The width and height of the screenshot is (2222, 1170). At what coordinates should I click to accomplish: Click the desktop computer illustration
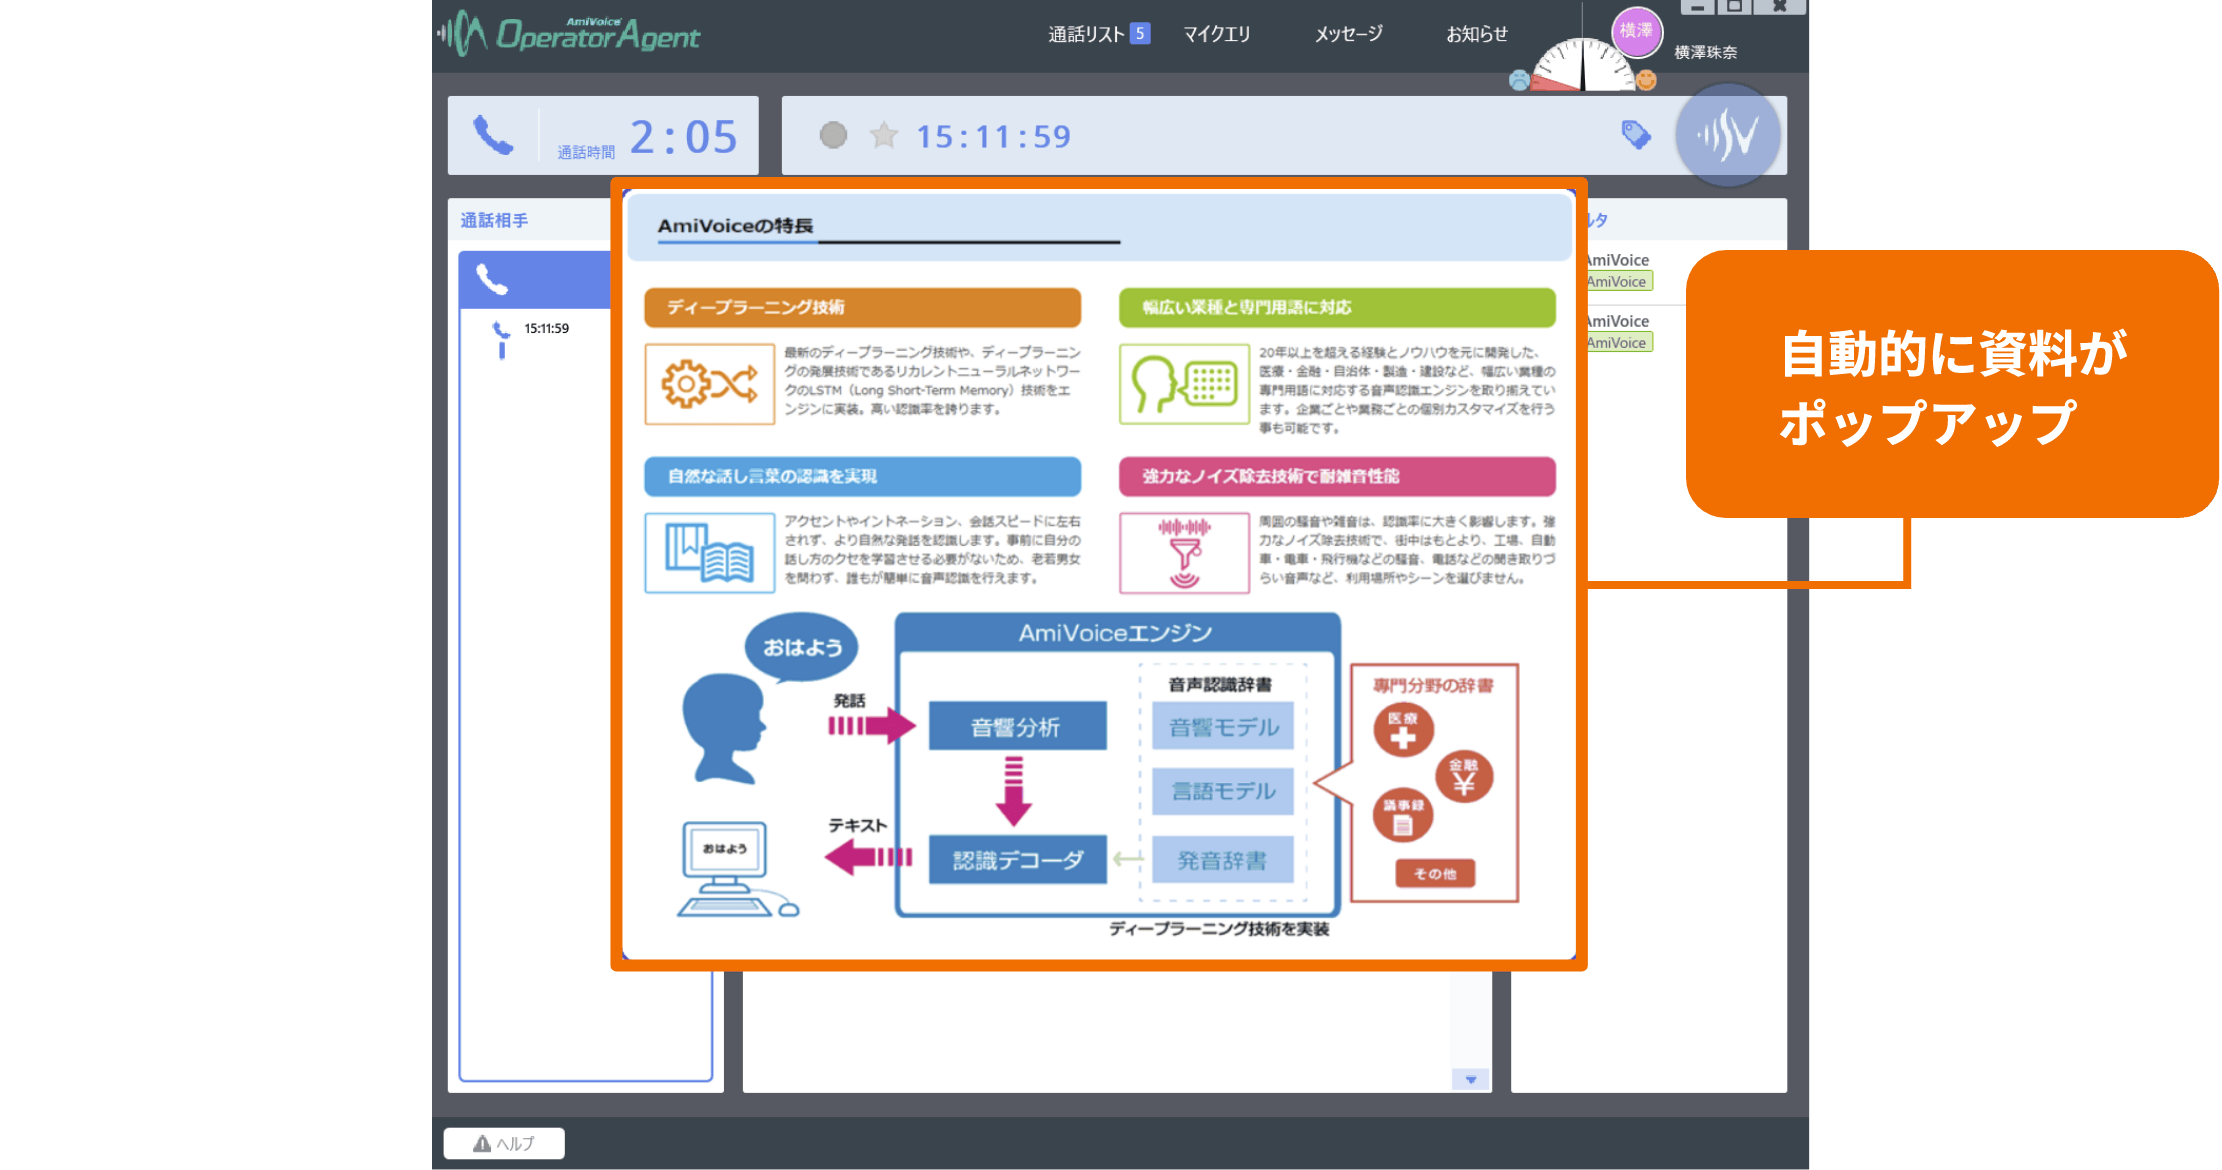[x=737, y=869]
